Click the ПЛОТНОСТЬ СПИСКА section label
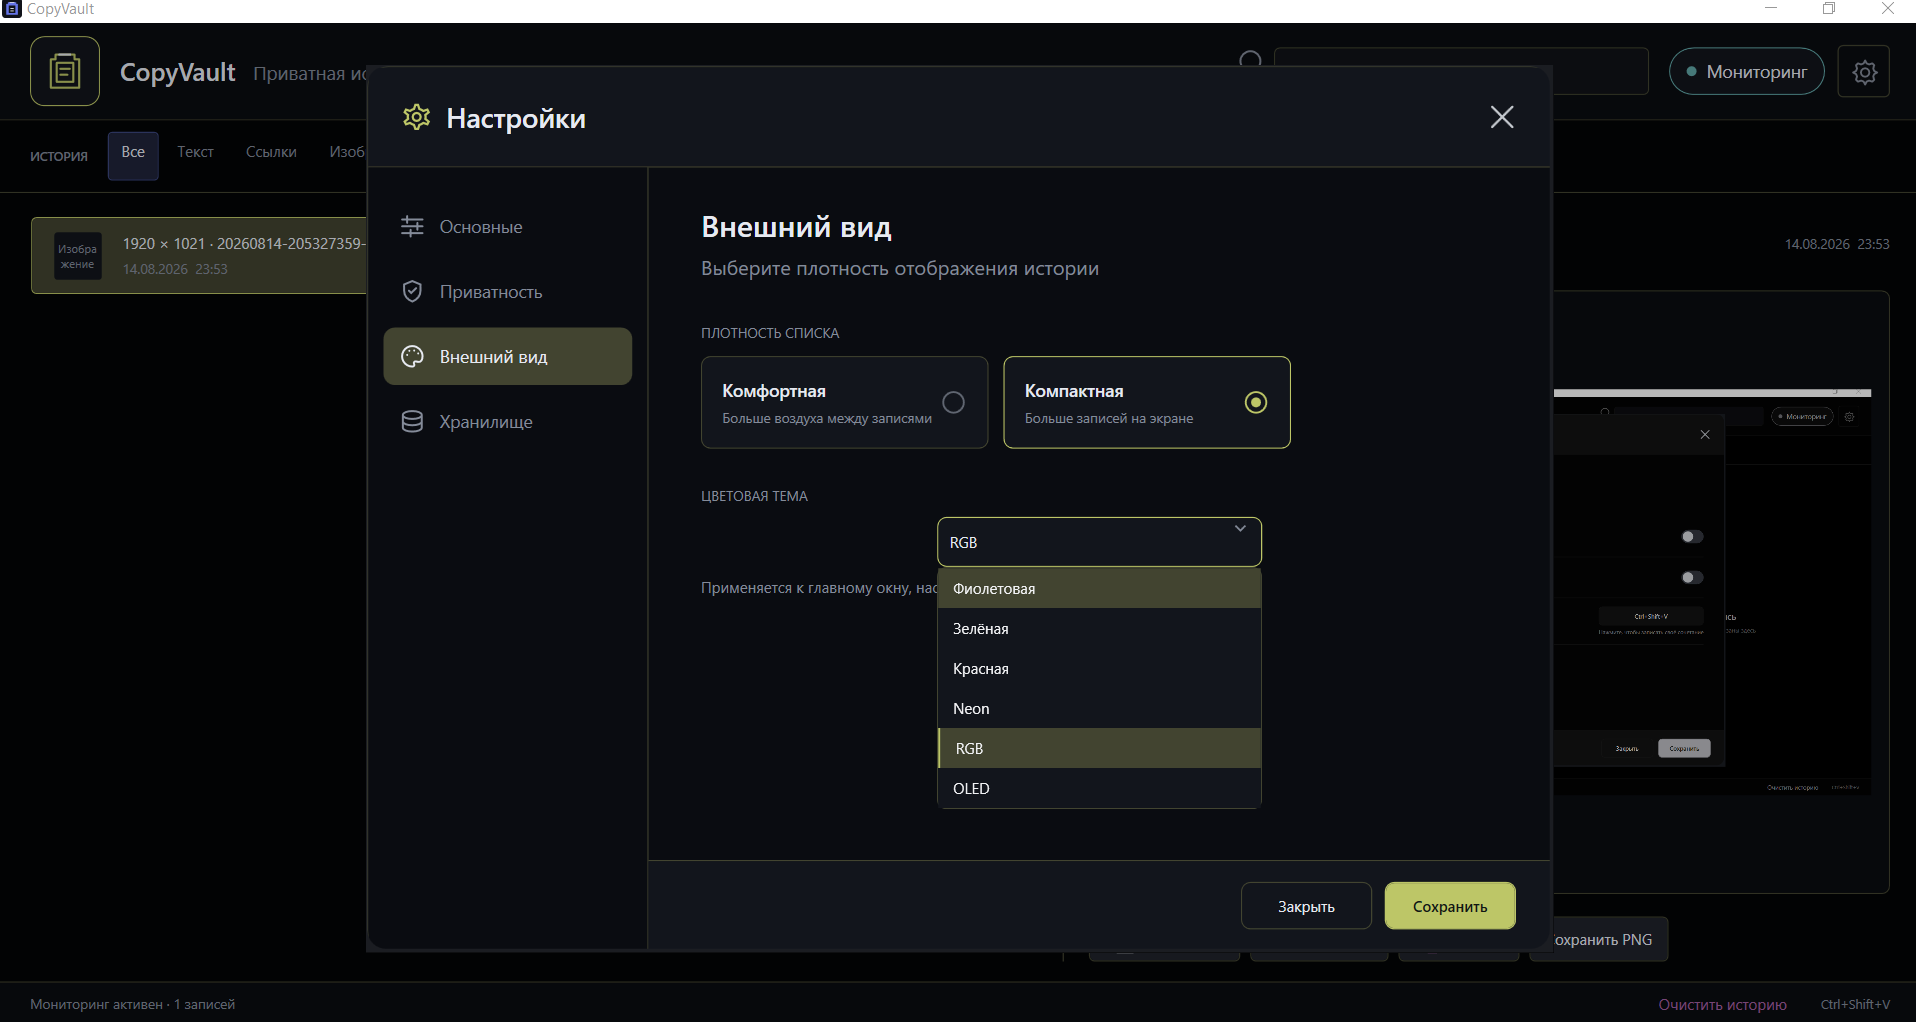This screenshot has width=1916, height=1022. pos(770,333)
